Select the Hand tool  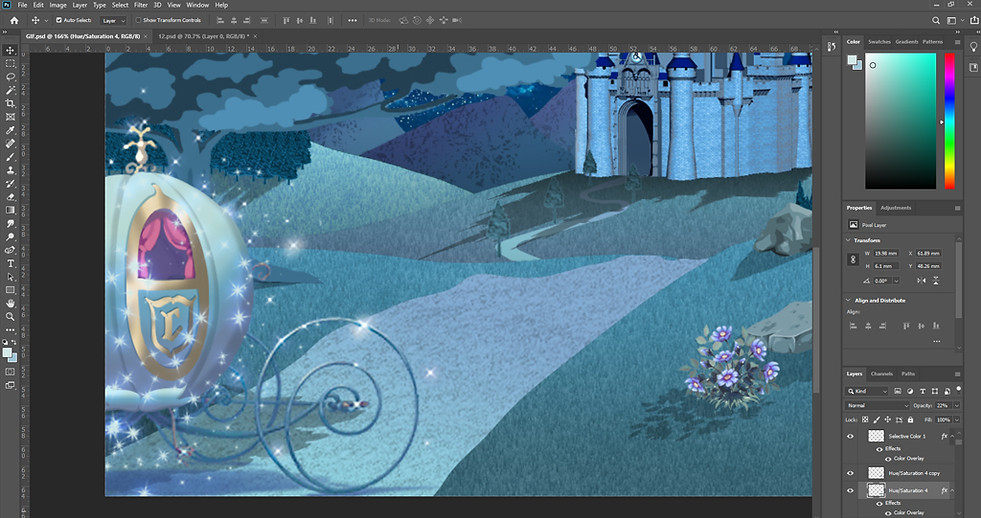pos(10,303)
